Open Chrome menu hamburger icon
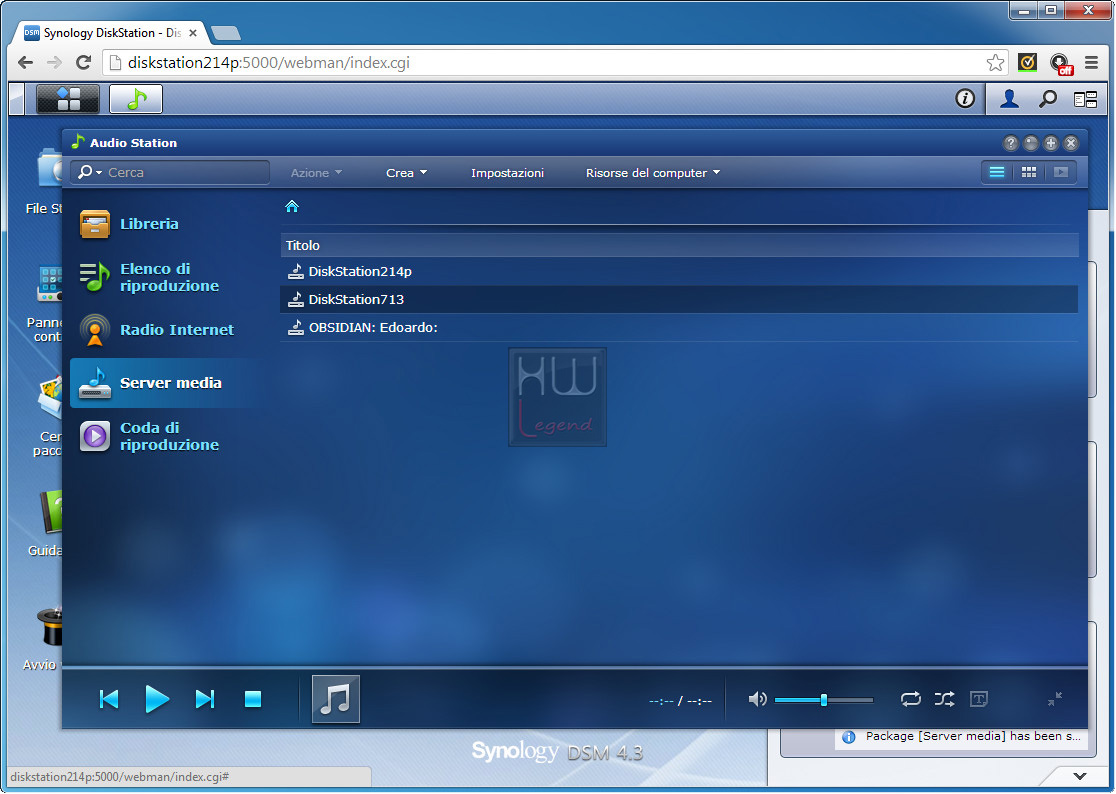Viewport: 1116px width, 794px height. [1091, 63]
